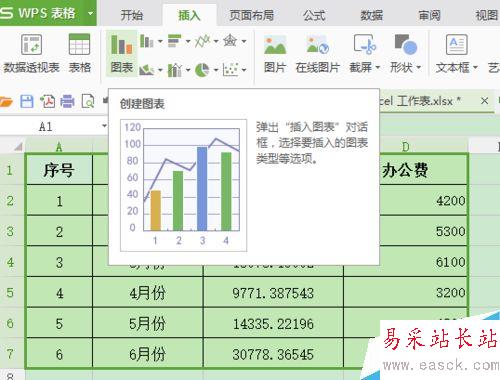Insert a 数据透视表 pivot table

point(31,53)
